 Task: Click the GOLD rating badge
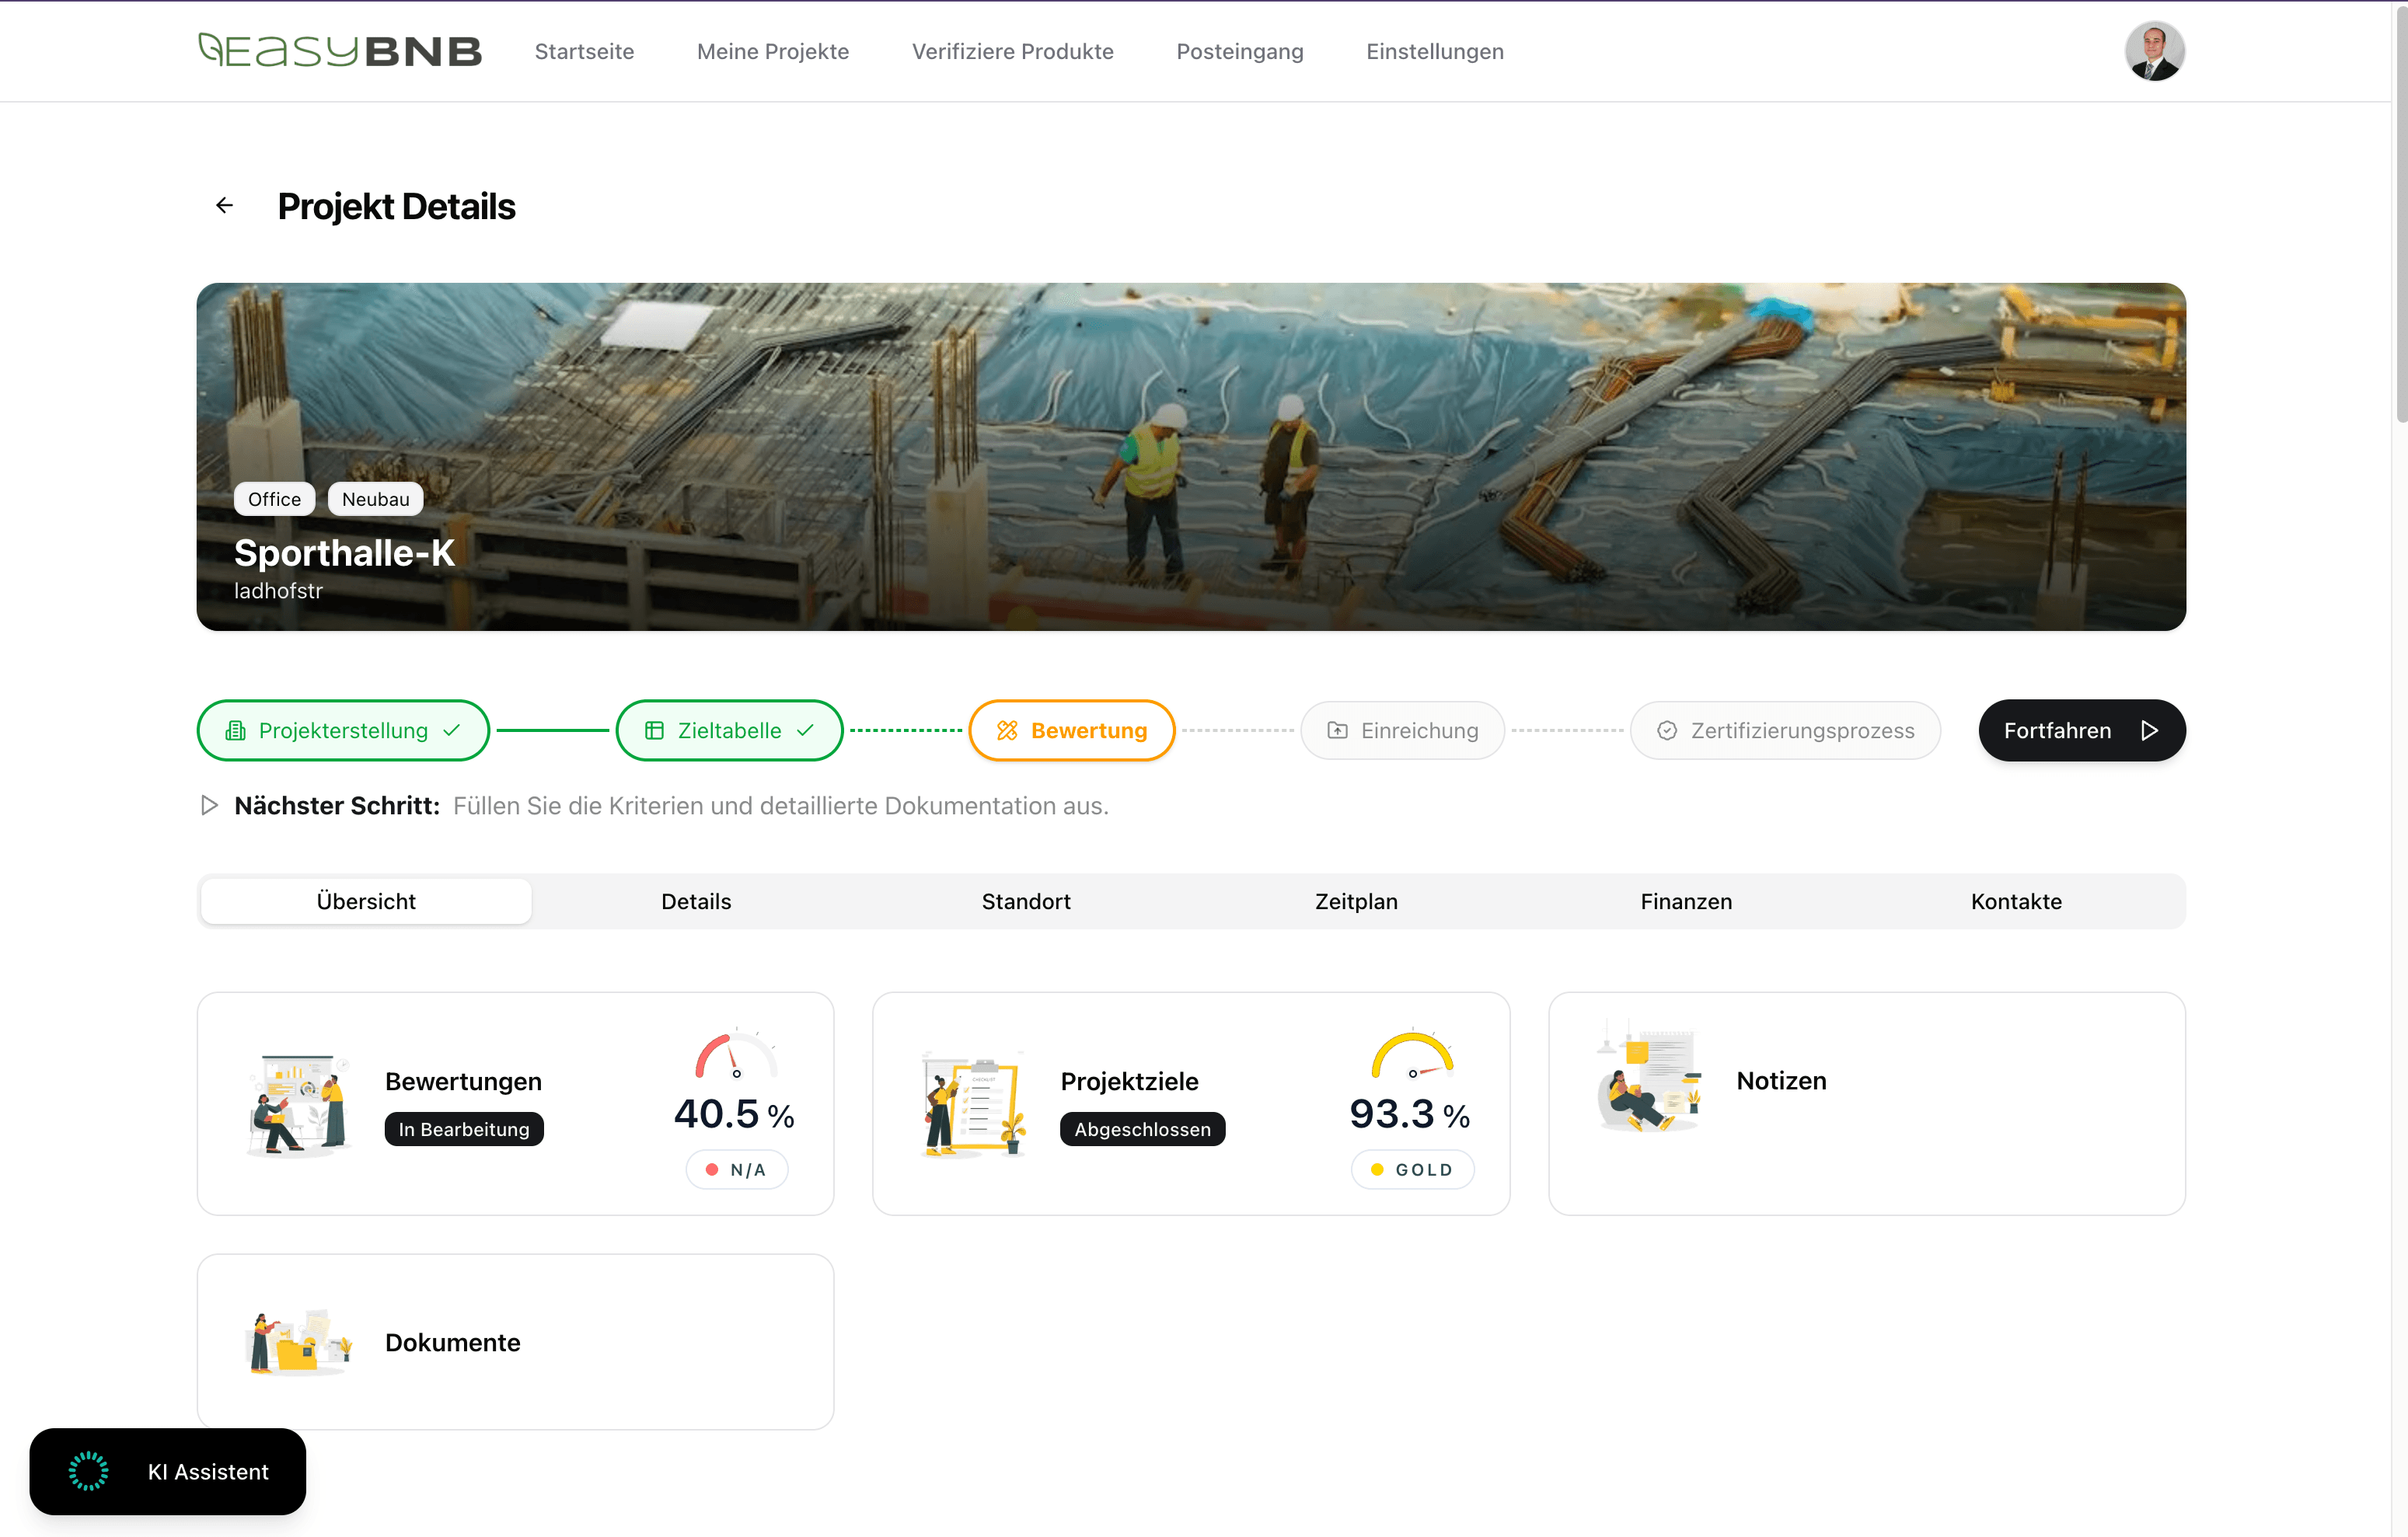coord(1412,1170)
